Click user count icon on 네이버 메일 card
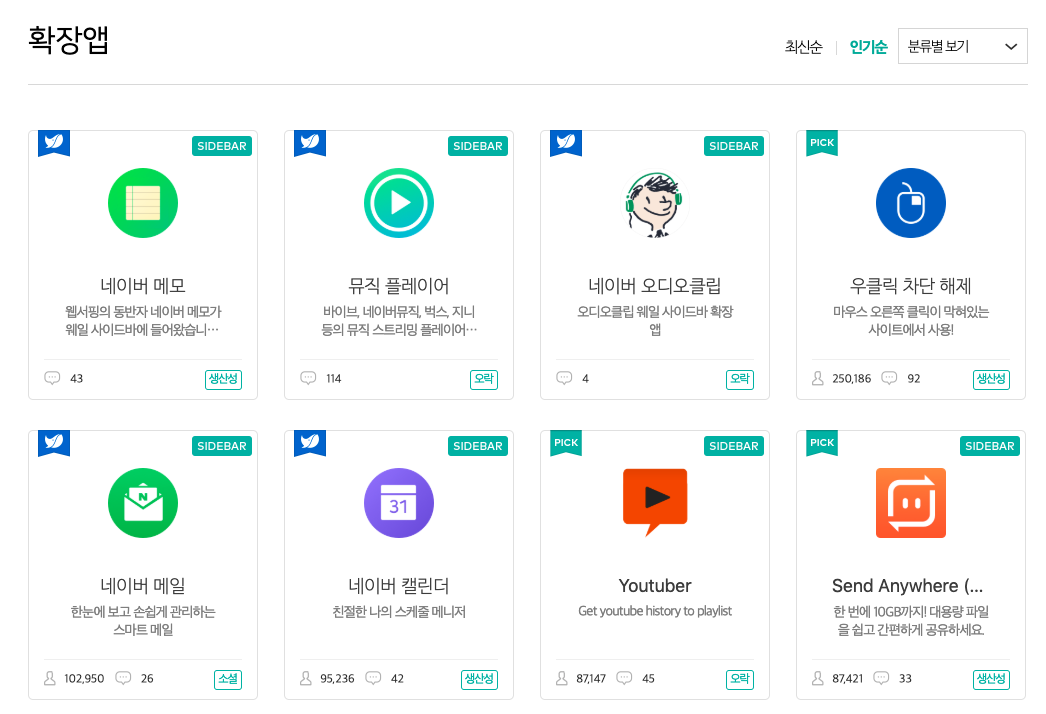1046x714 pixels. pos(49,679)
